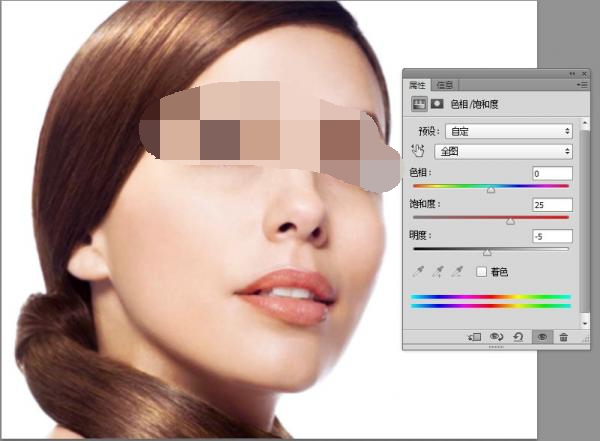Click the 饱和度 saturation slider handle
Screen dimensions: 600x441
click(x=510, y=221)
